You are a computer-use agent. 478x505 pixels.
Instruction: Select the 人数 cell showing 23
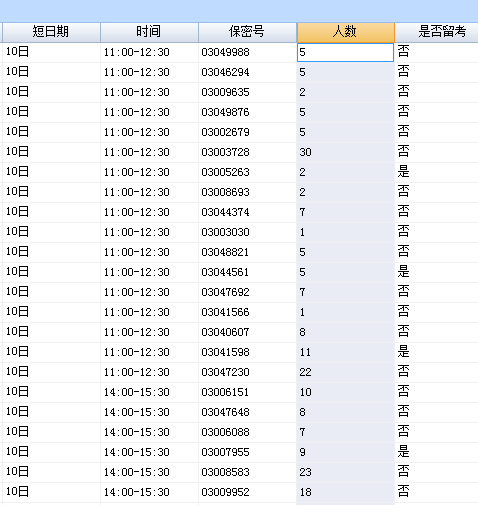point(345,472)
